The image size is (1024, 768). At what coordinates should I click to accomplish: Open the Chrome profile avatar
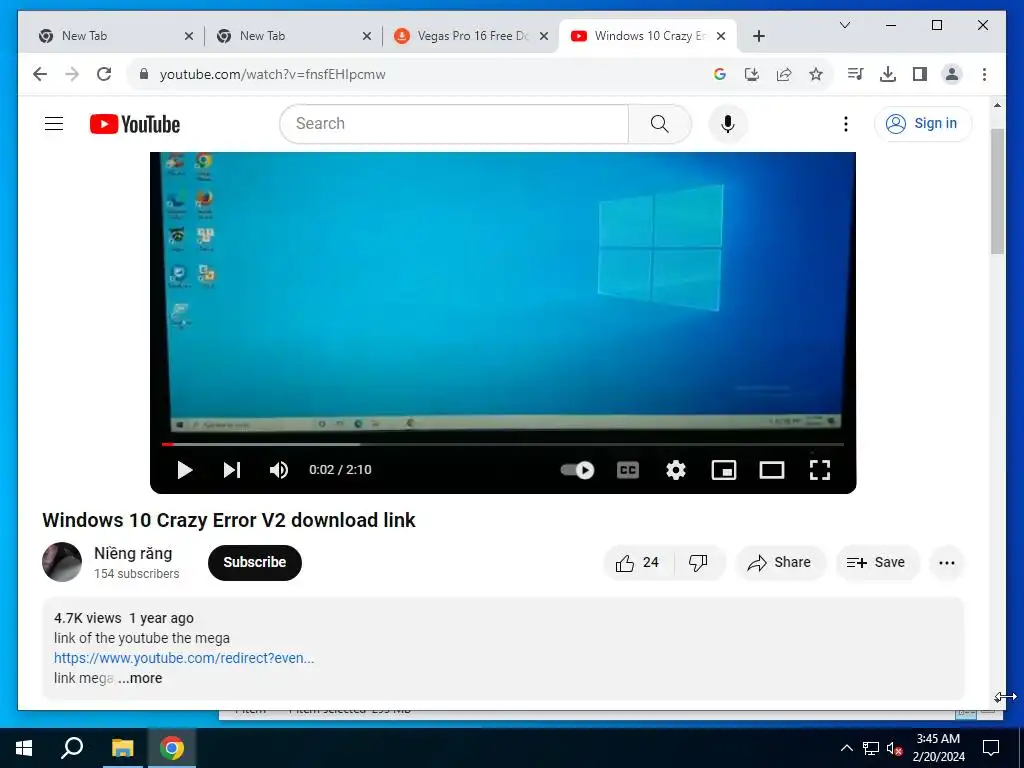(952, 74)
